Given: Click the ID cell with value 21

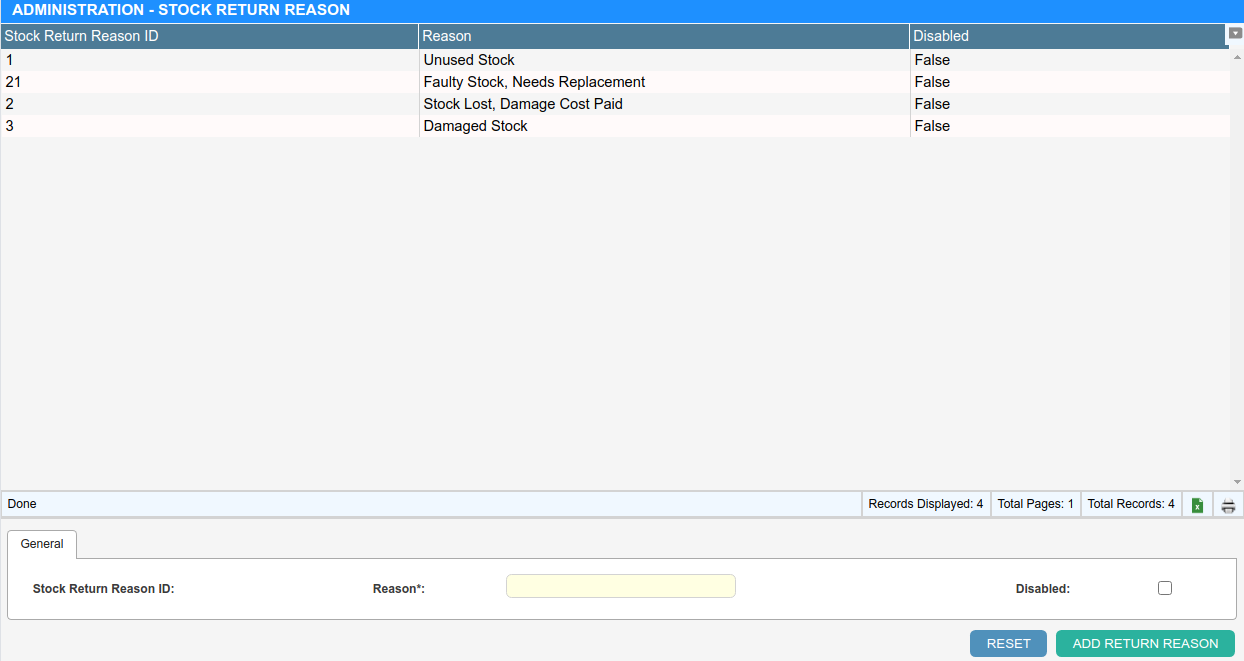Looking at the screenshot, I should (14, 82).
